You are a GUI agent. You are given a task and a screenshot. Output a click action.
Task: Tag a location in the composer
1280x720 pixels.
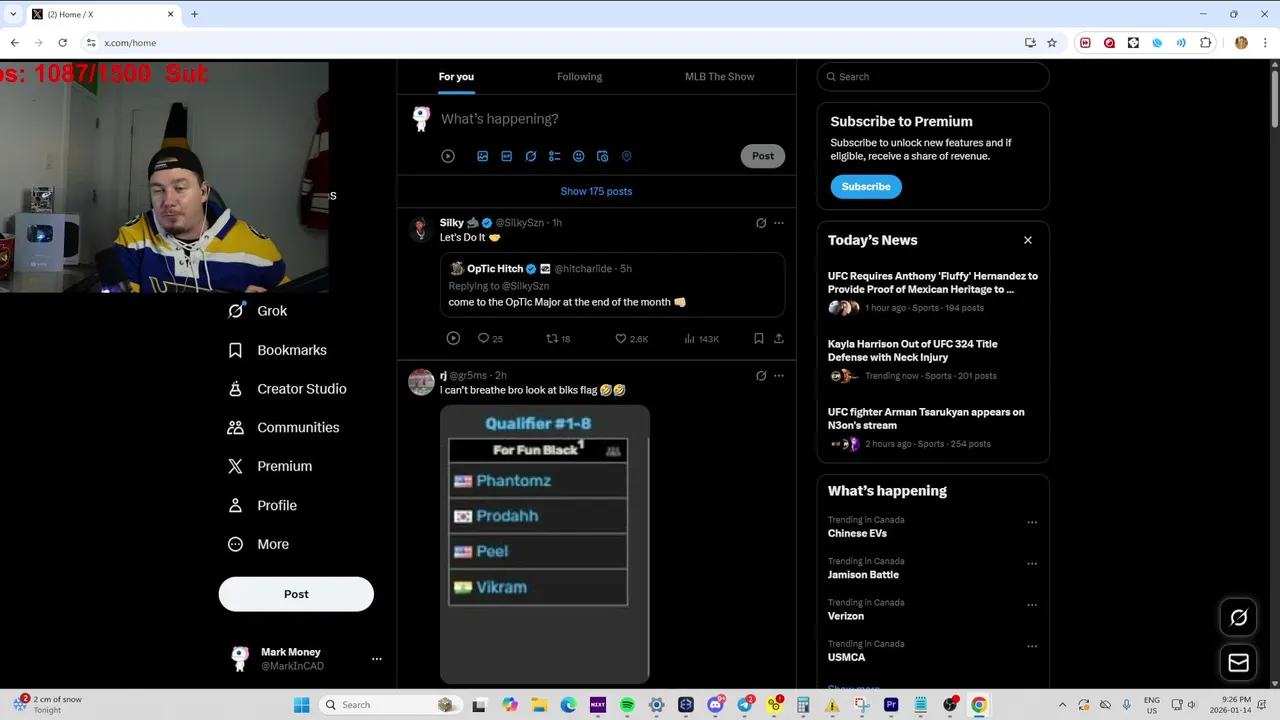point(626,156)
